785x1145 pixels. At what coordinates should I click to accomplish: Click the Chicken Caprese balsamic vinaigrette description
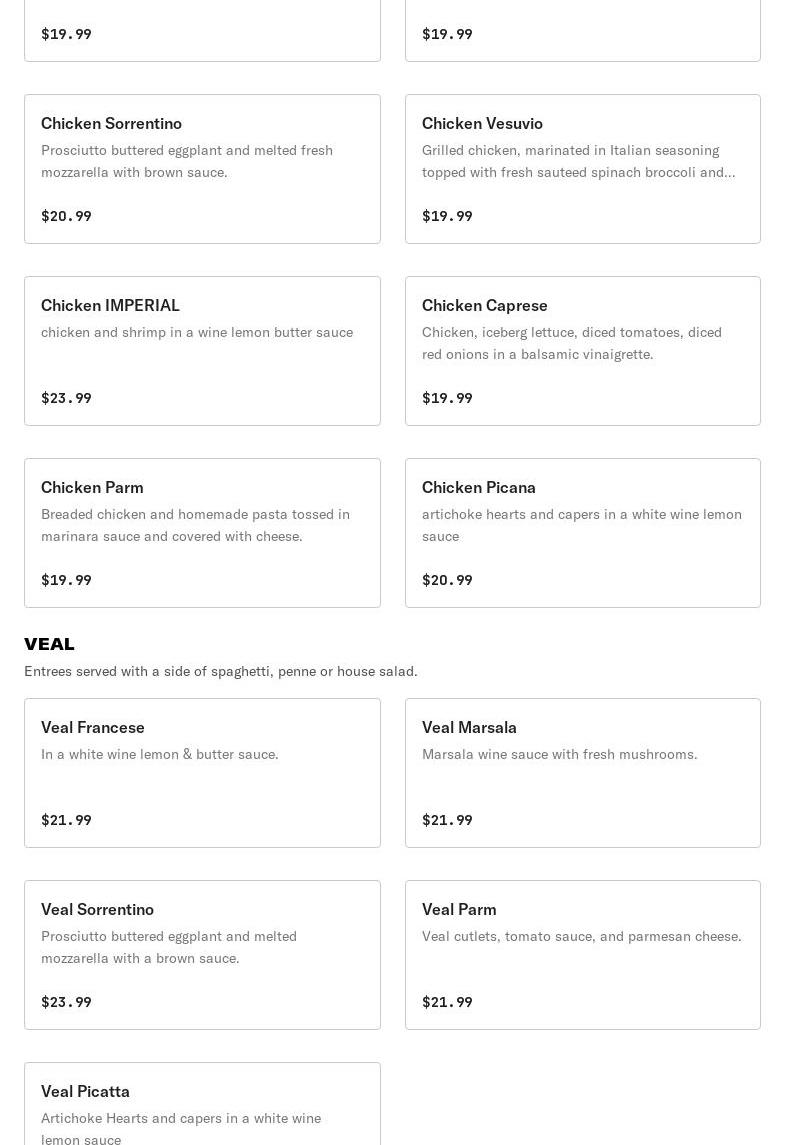571,343
